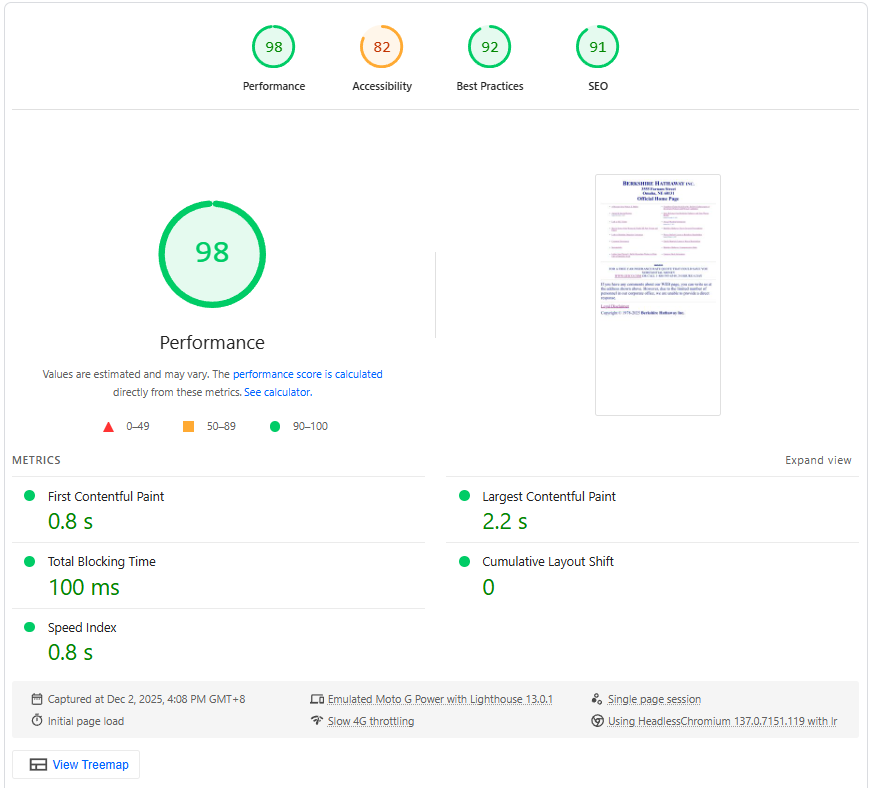The image size is (872, 788).
Task: Open the See calculator link
Action: click(277, 393)
